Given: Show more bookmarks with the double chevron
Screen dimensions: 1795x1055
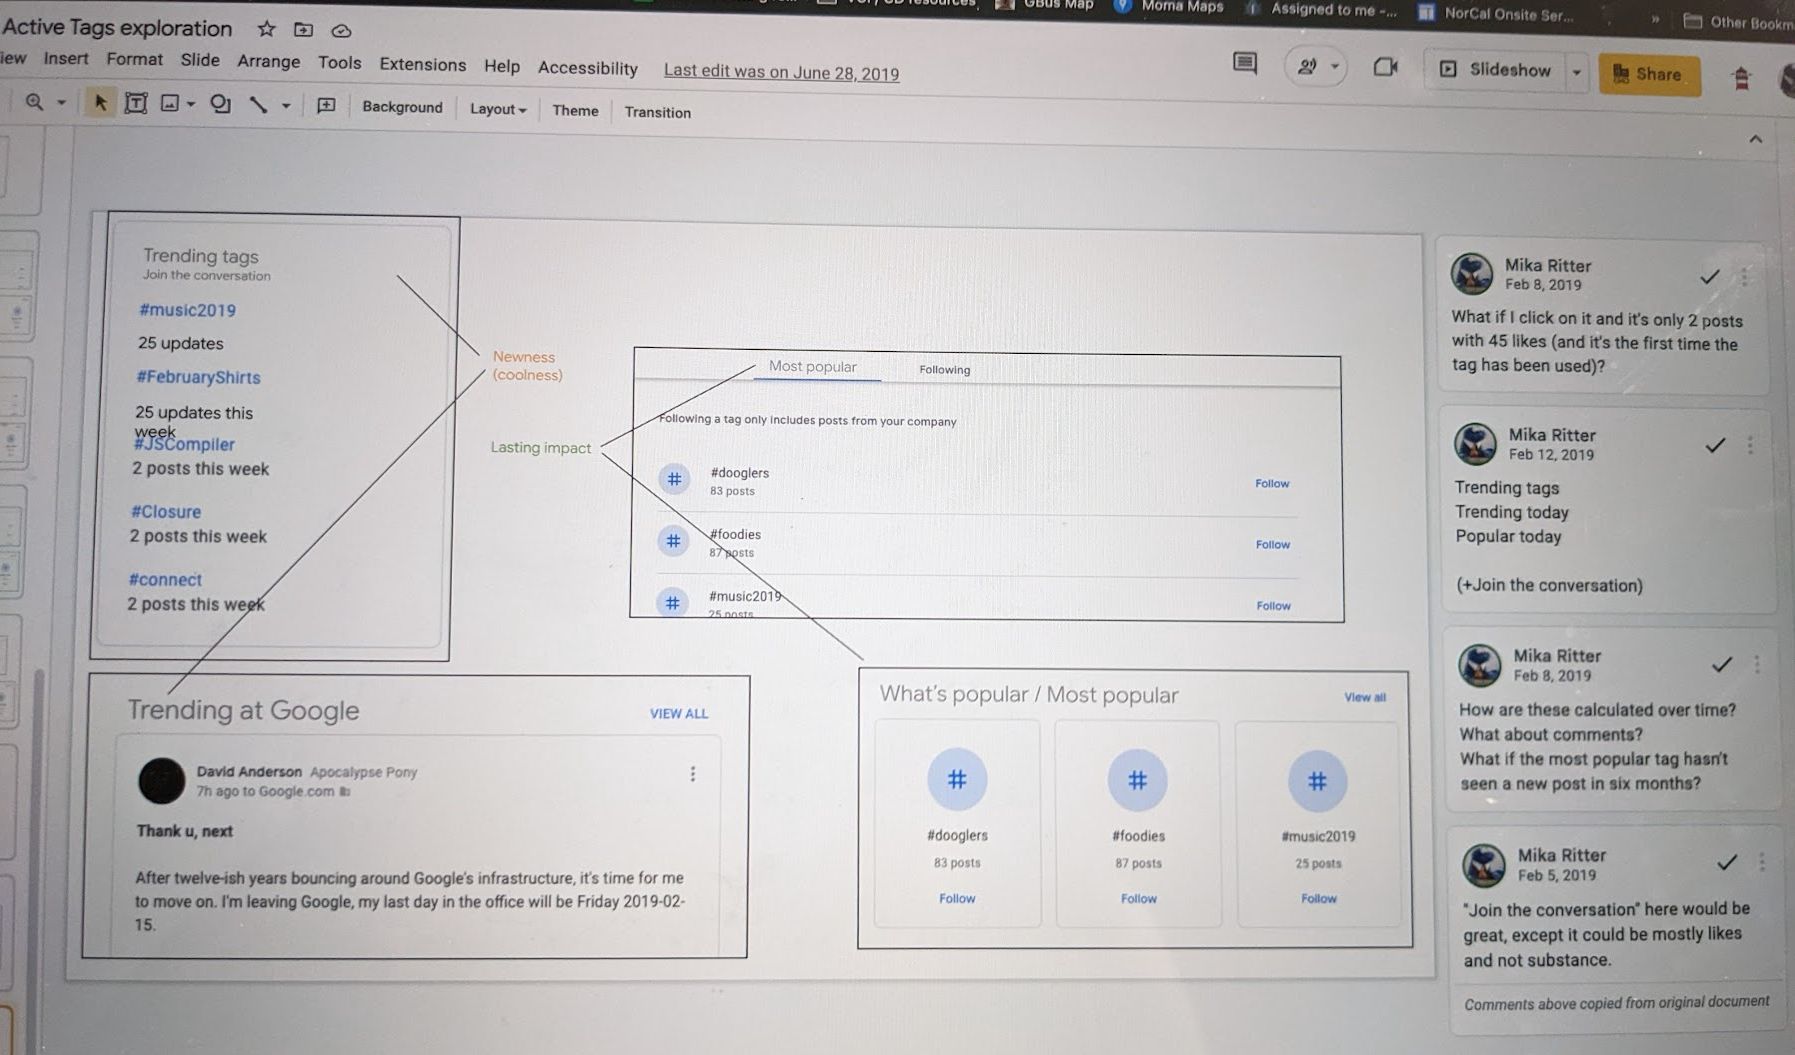Looking at the screenshot, I should pos(1655,18).
